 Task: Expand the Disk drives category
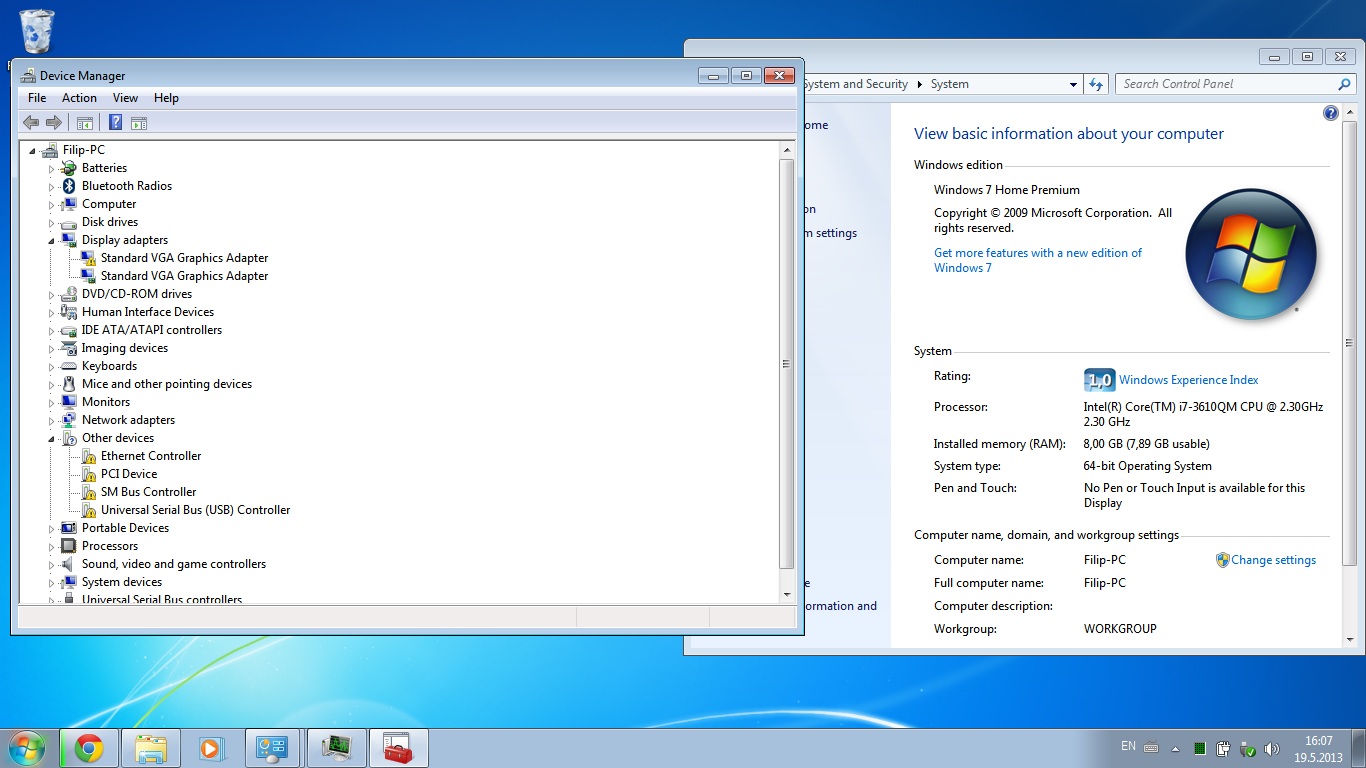pyautogui.click(x=52, y=222)
